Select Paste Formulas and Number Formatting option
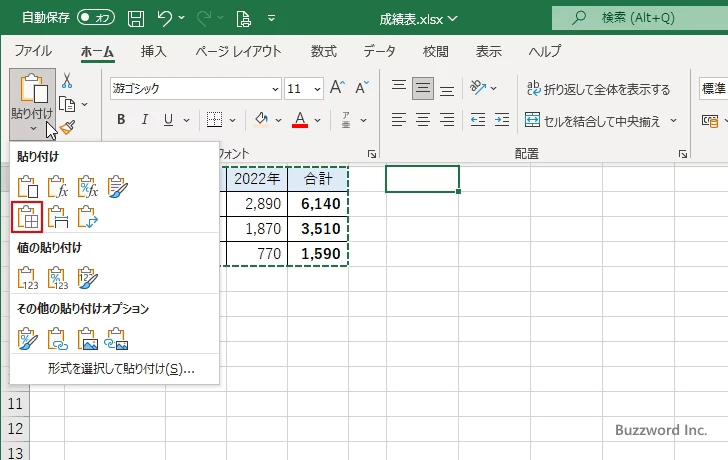Screen dimensions: 728x460 point(88,187)
